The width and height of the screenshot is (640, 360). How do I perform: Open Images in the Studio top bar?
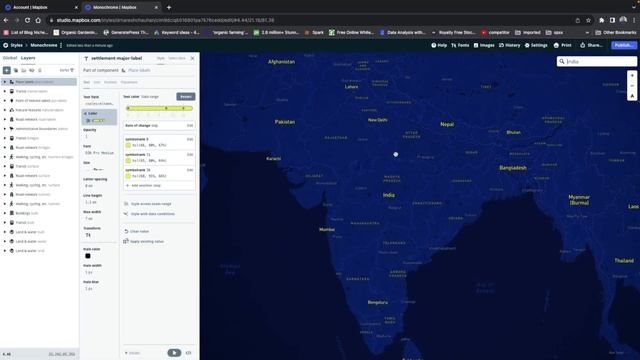(484, 45)
